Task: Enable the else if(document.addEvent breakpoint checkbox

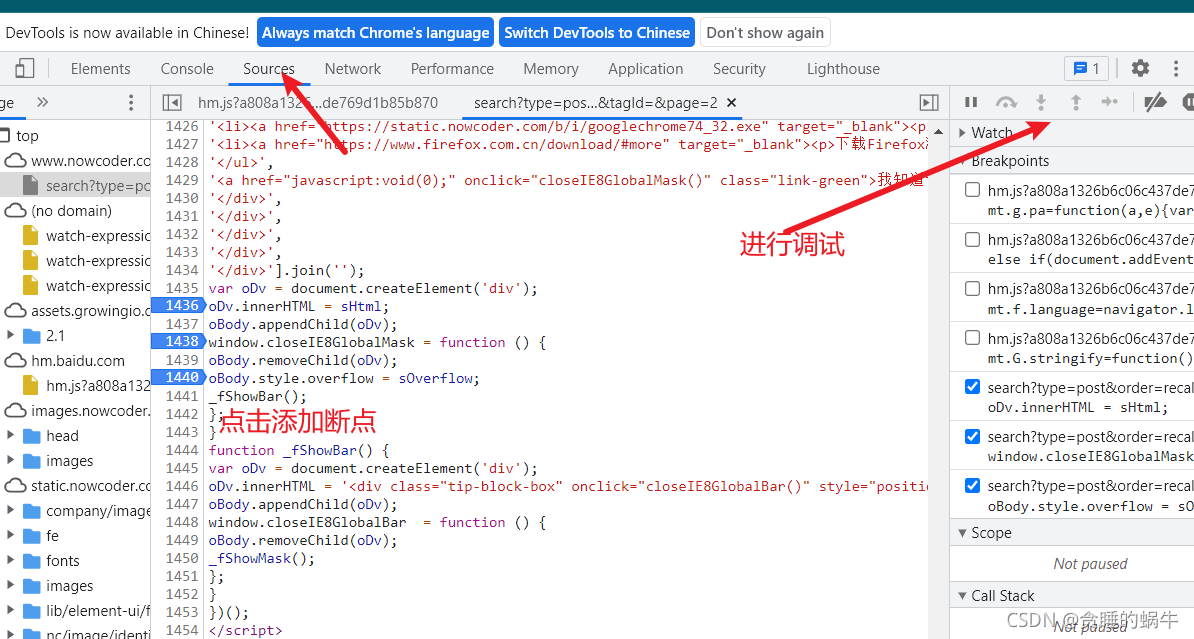Action: [x=972, y=239]
